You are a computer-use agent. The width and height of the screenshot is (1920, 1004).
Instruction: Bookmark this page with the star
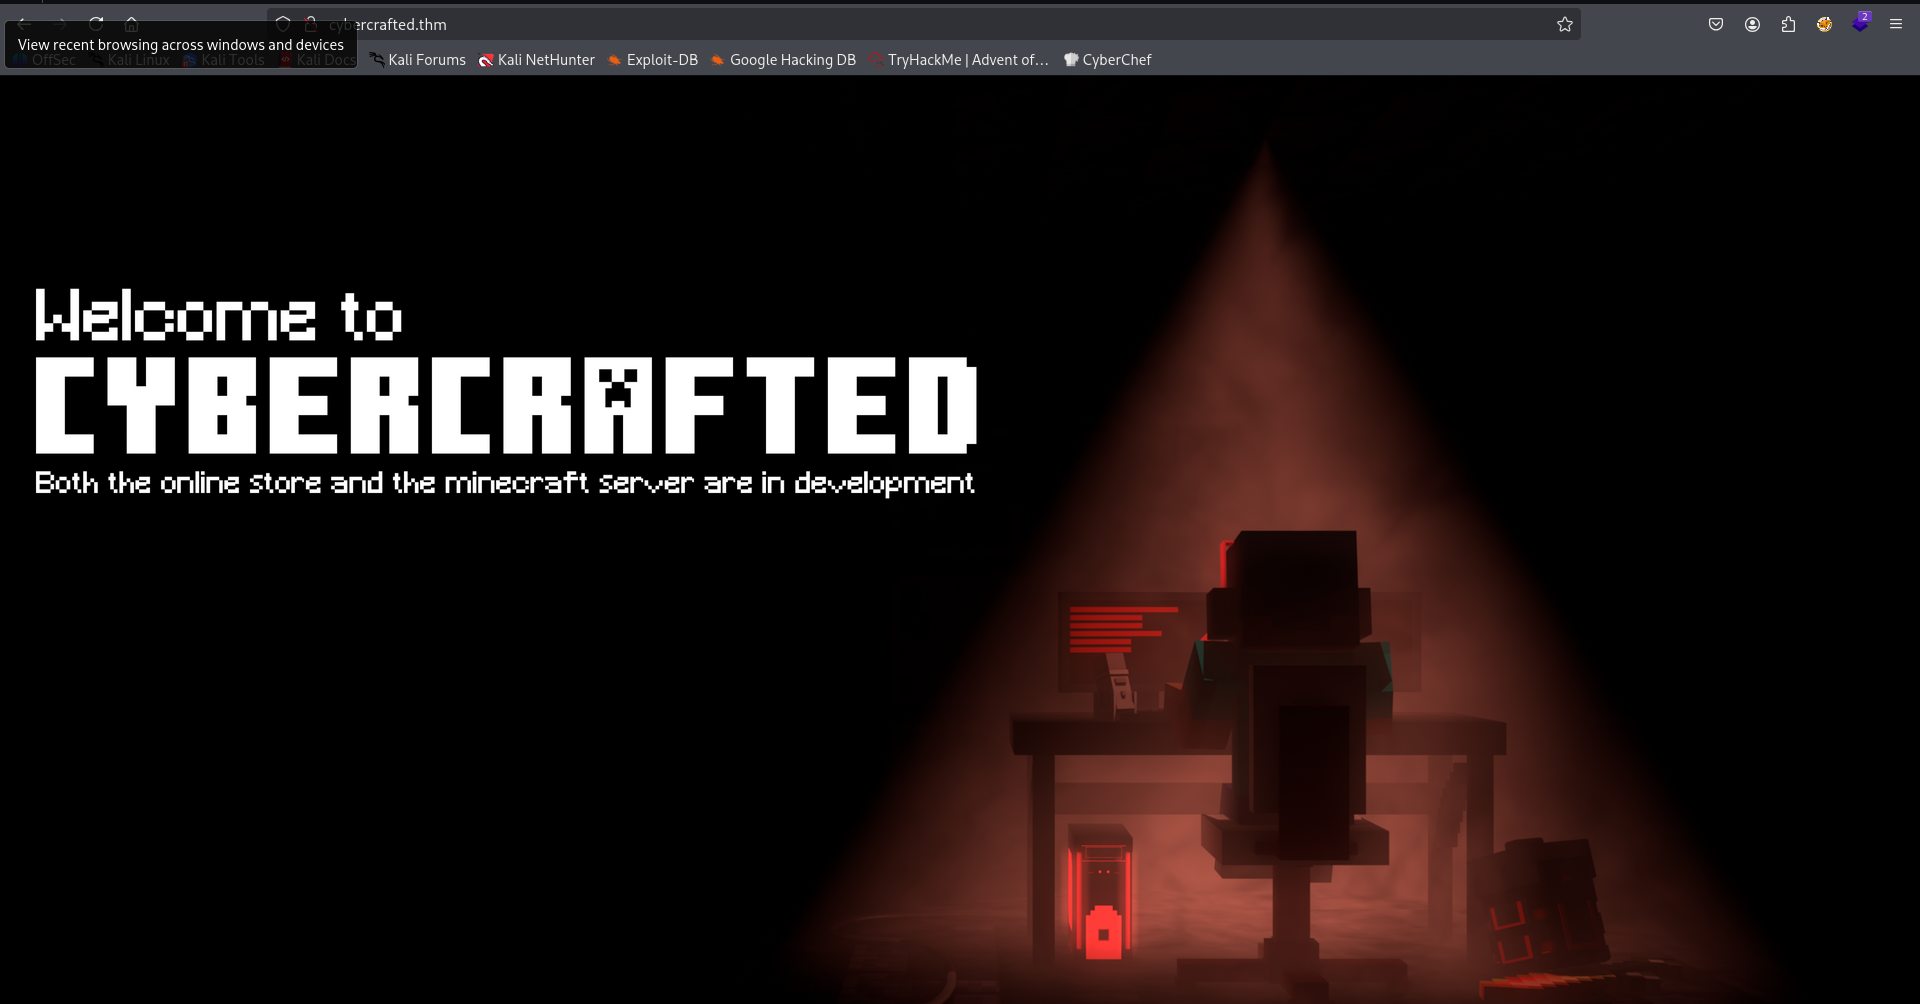(x=1565, y=24)
